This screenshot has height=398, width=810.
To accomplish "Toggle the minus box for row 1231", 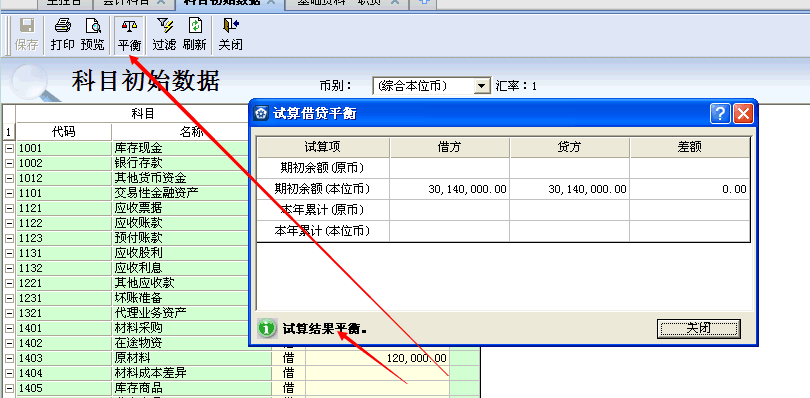I will click(x=9, y=298).
